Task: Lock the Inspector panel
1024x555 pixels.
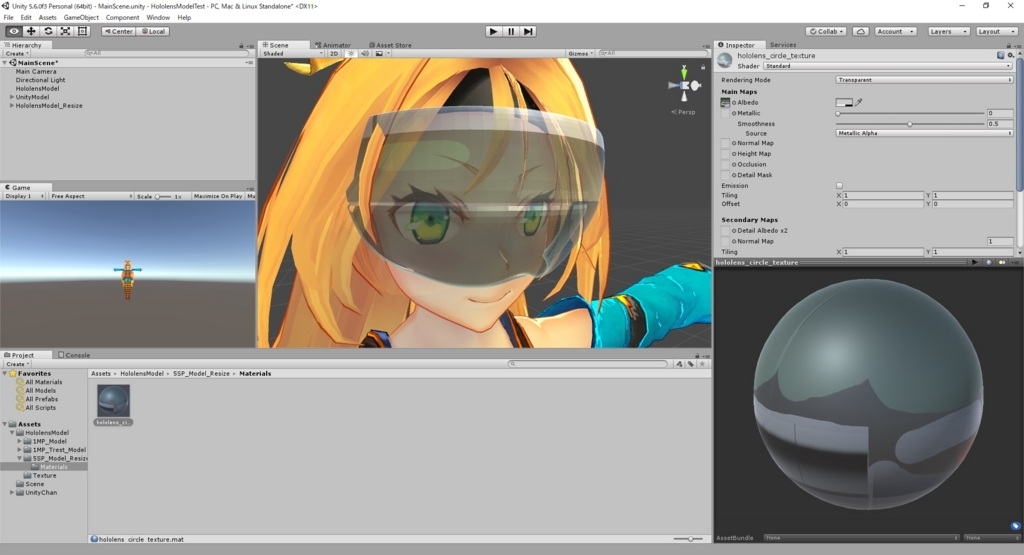Action: click(1008, 45)
